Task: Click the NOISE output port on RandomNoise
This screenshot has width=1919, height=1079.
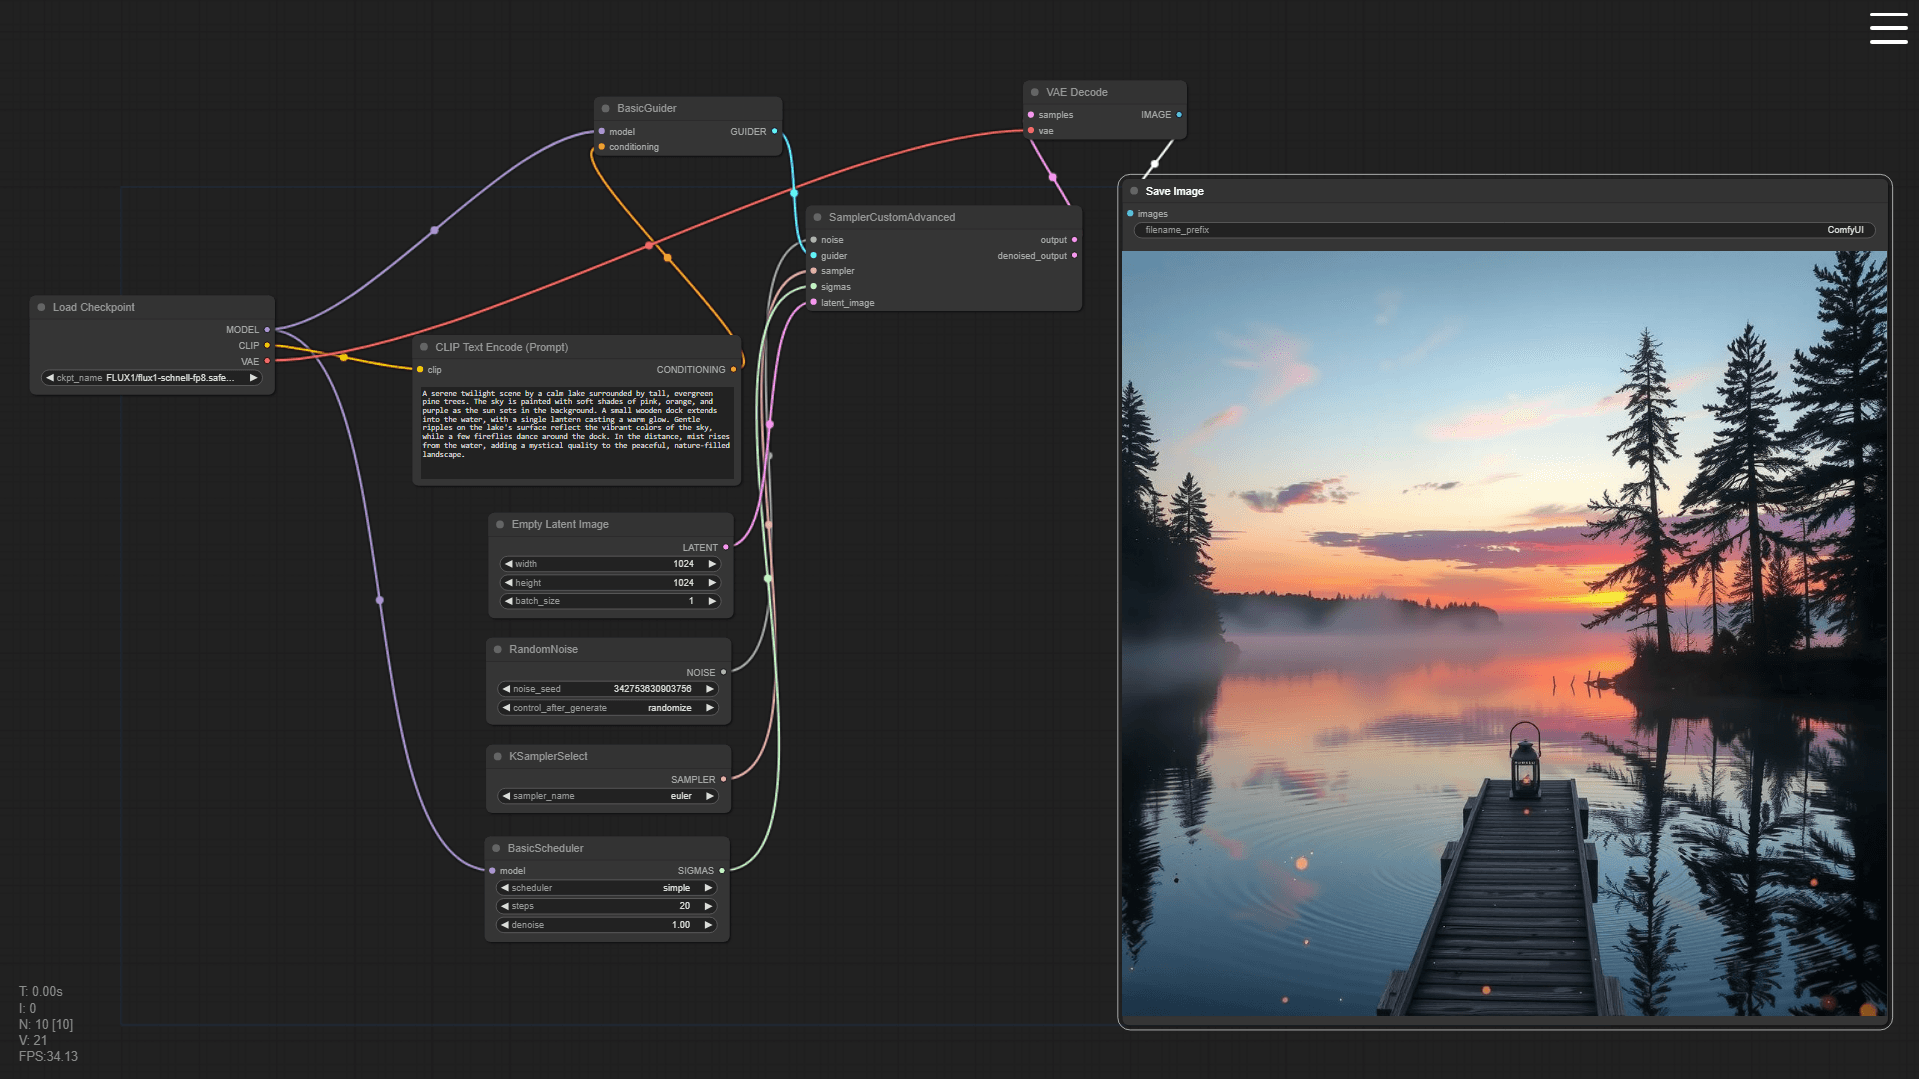Action: pyautogui.click(x=723, y=673)
